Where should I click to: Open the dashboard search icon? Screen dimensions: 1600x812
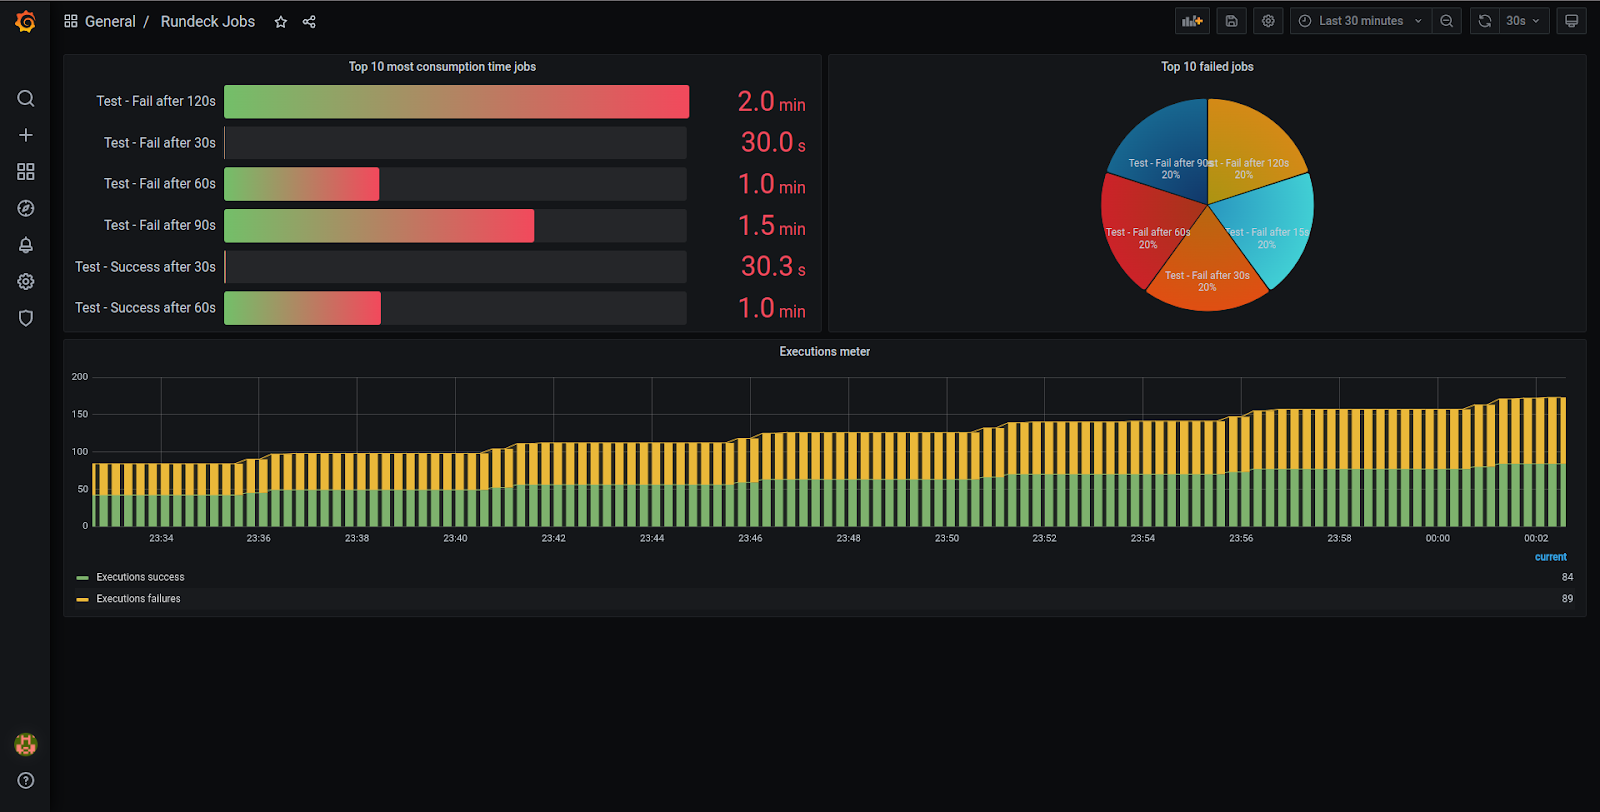pos(26,98)
